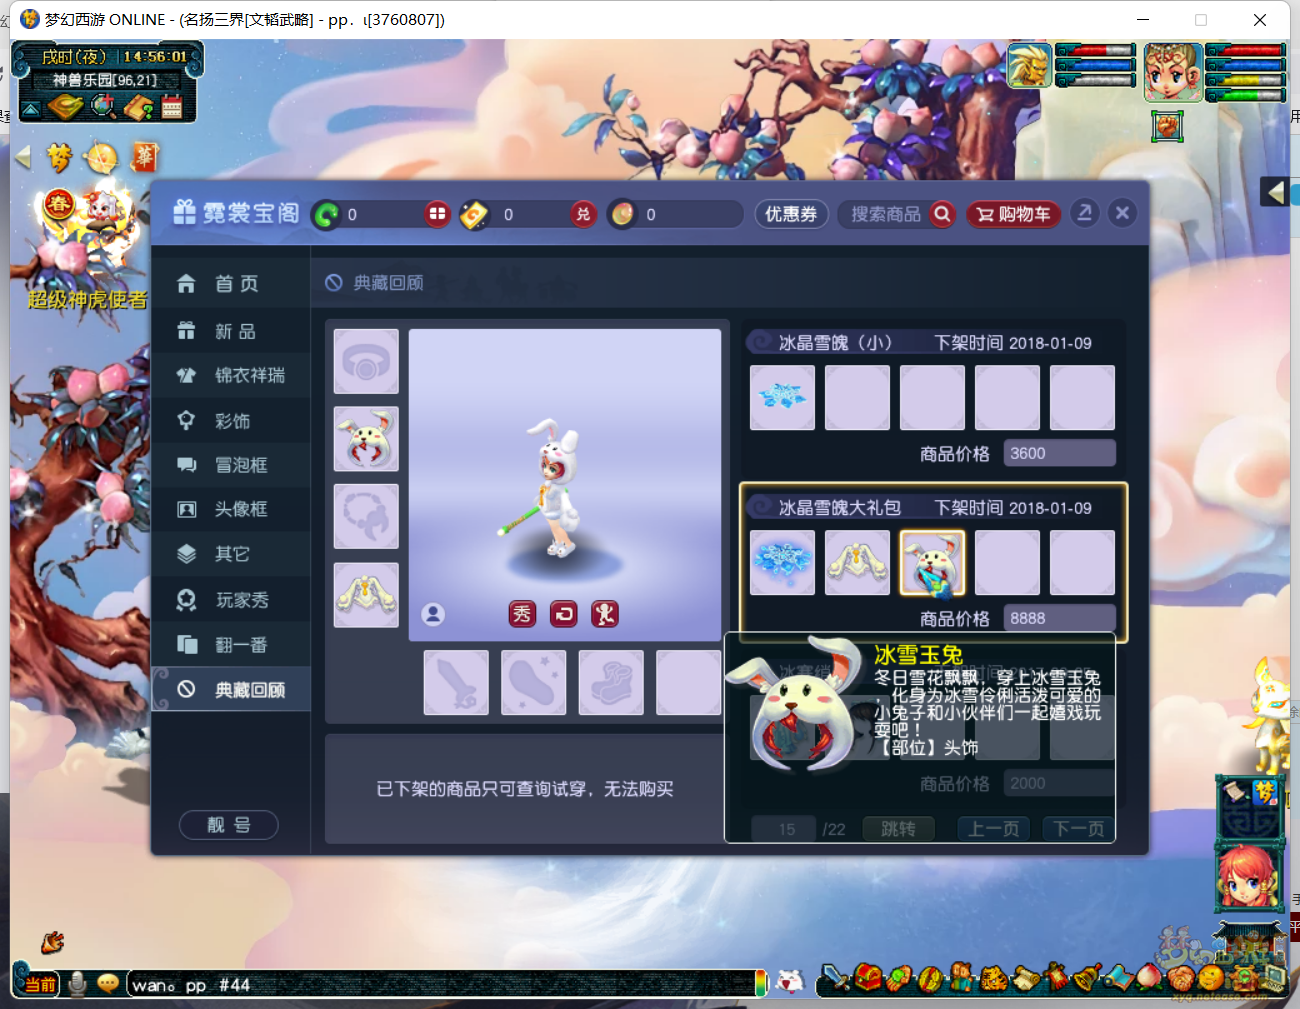Go to 玩家秀 player show
Screen dimensions: 1300x1009
(x=230, y=600)
